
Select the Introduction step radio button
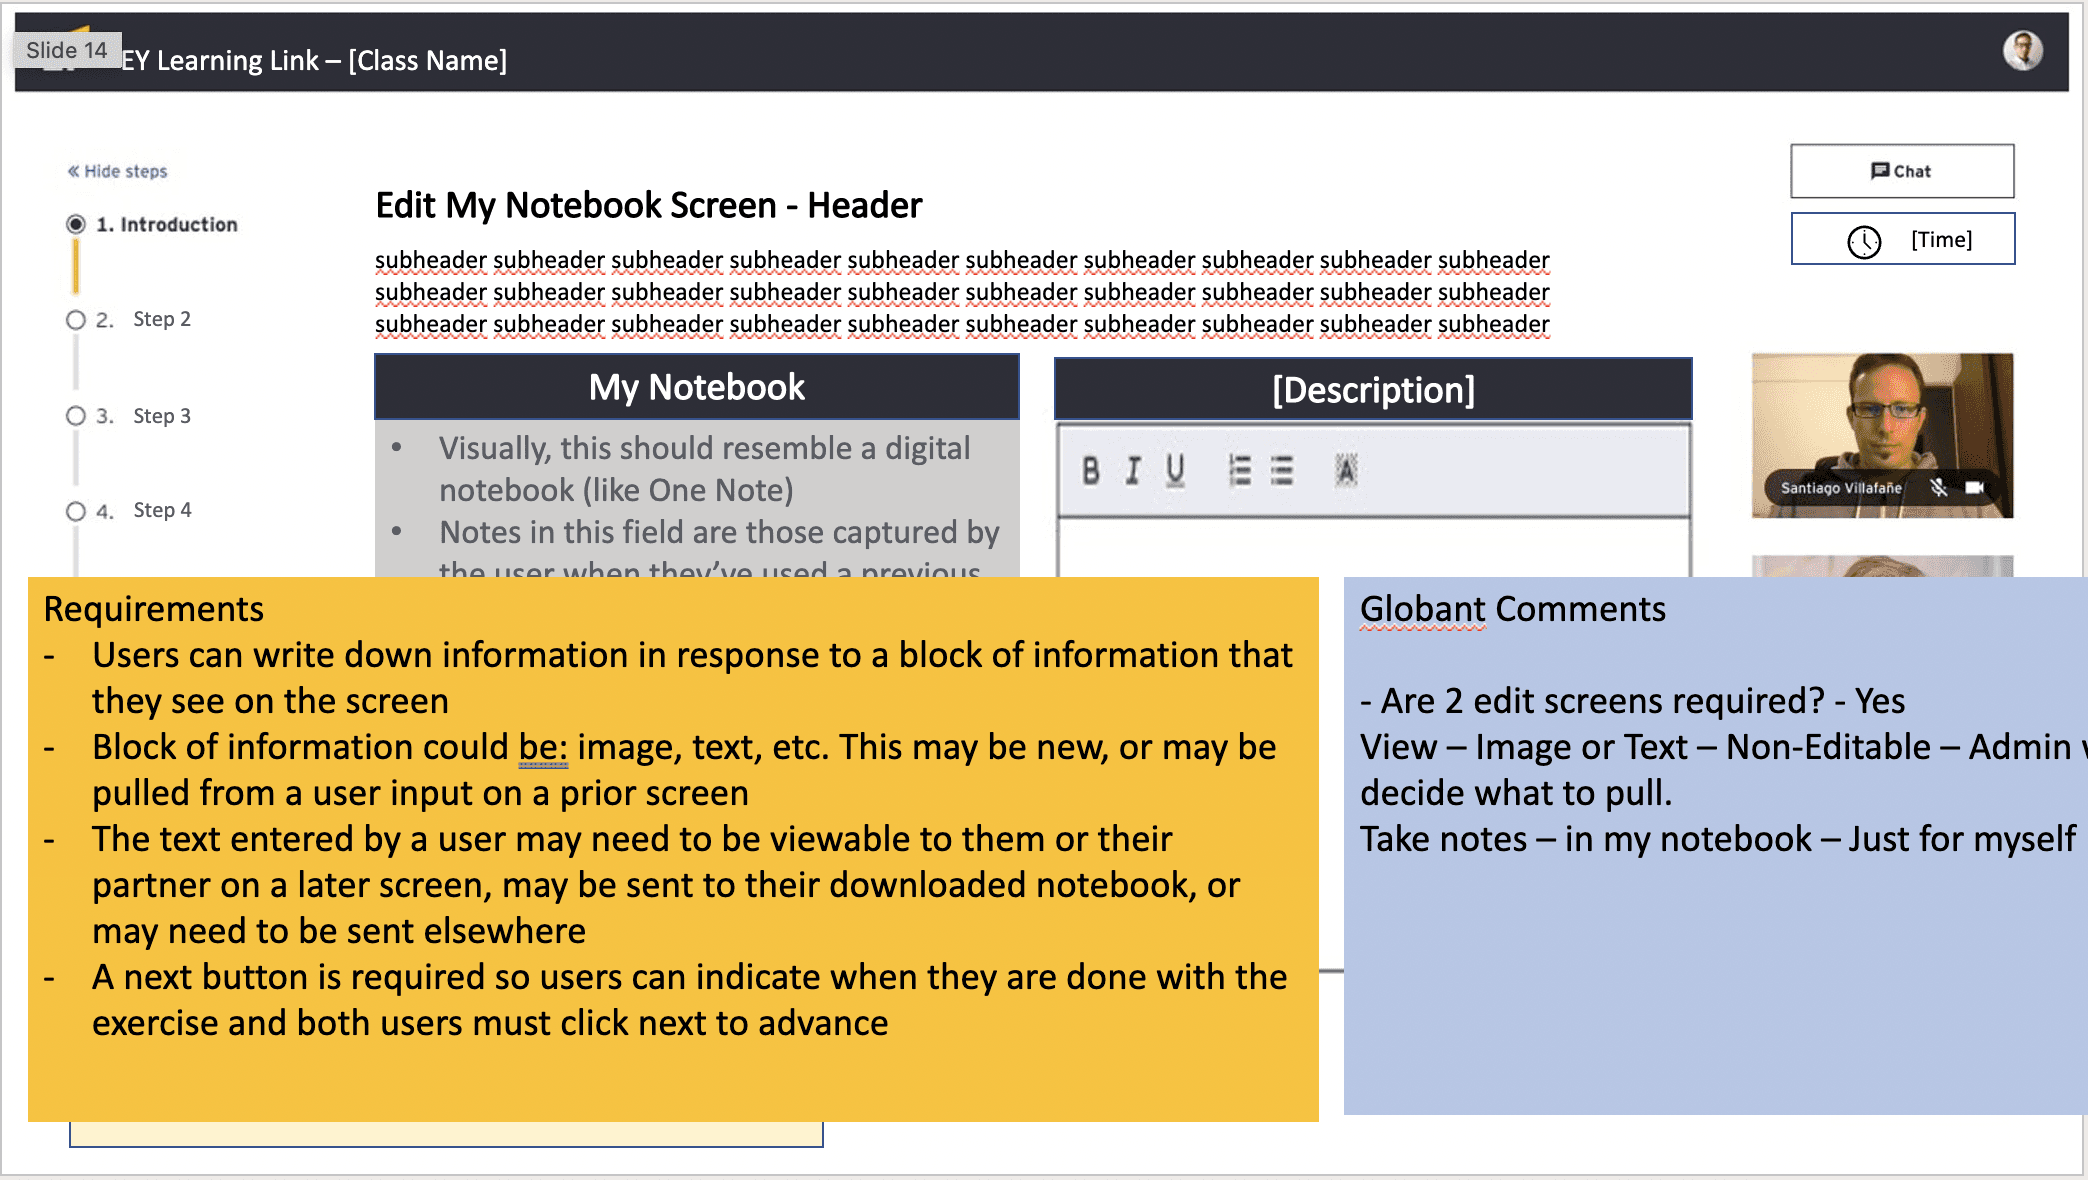point(76,224)
